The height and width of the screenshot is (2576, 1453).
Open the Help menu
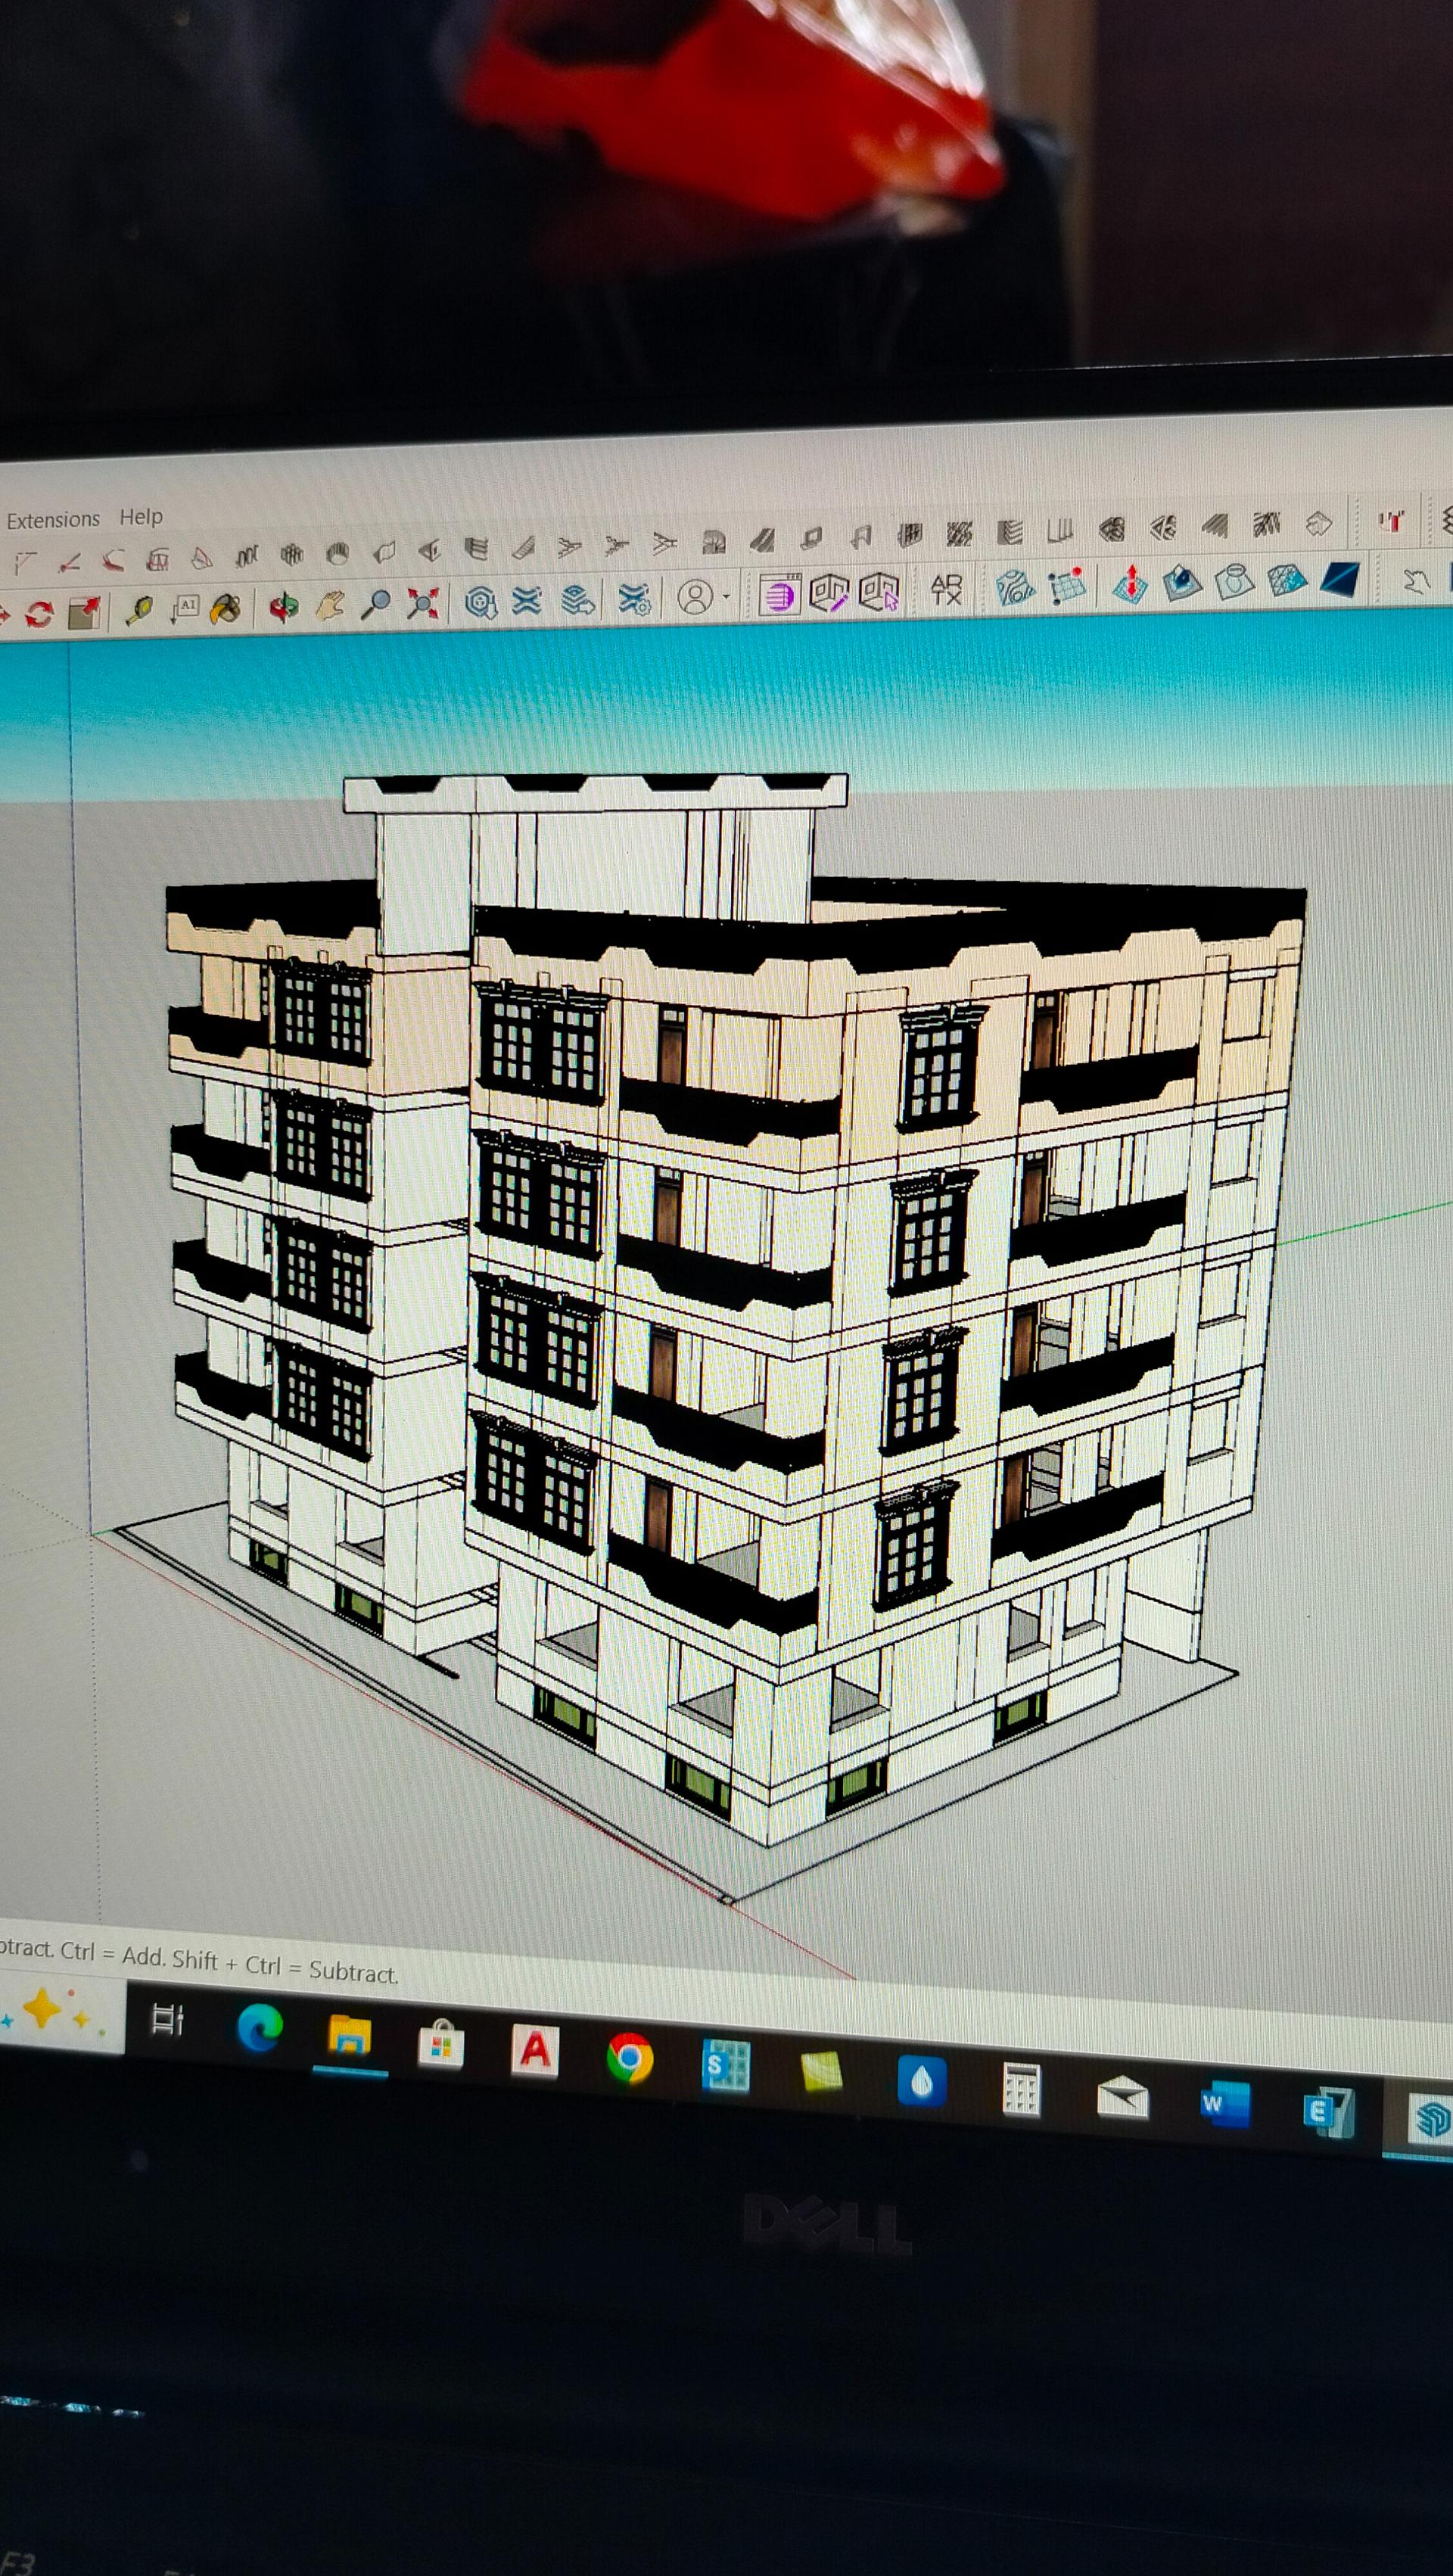pyautogui.click(x=141, y=517)
